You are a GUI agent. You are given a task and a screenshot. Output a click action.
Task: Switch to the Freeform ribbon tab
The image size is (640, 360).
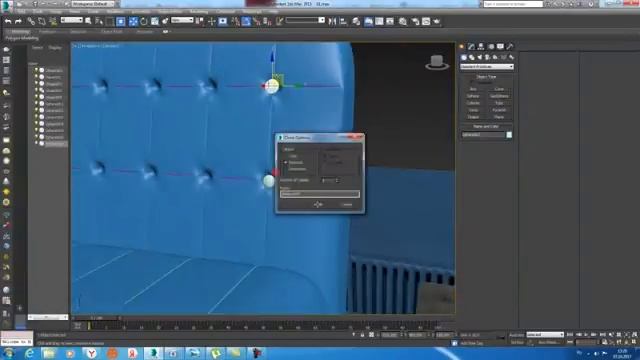pos(48,31)
